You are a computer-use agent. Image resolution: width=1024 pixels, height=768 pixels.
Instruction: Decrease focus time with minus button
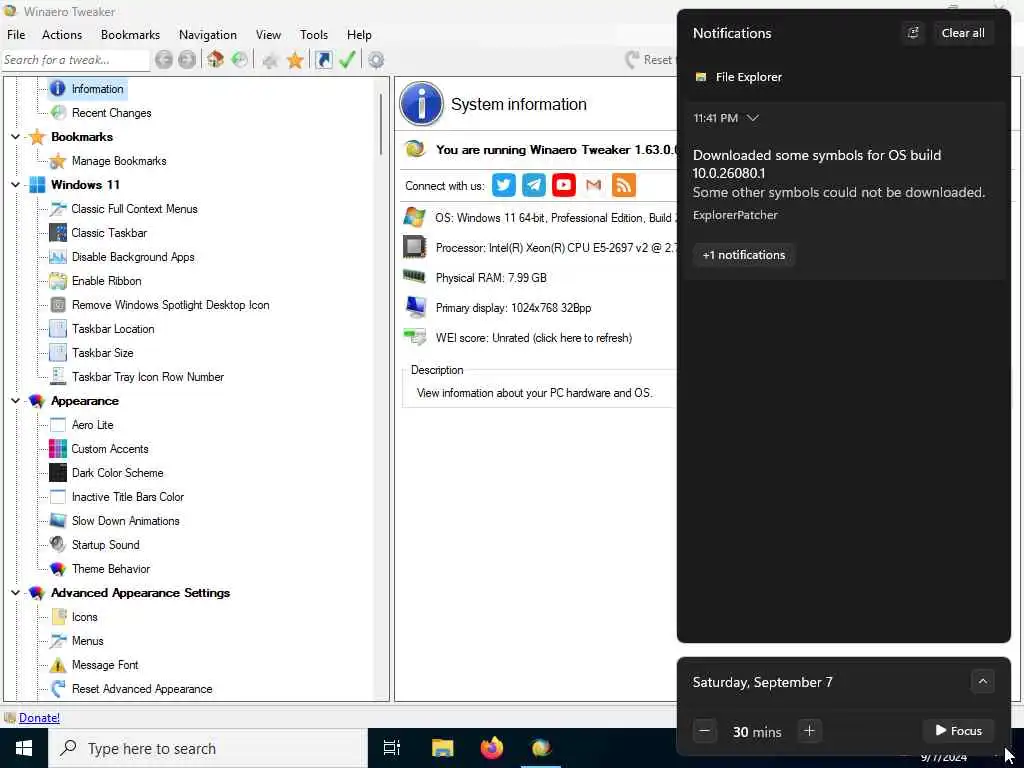(705, 731)
